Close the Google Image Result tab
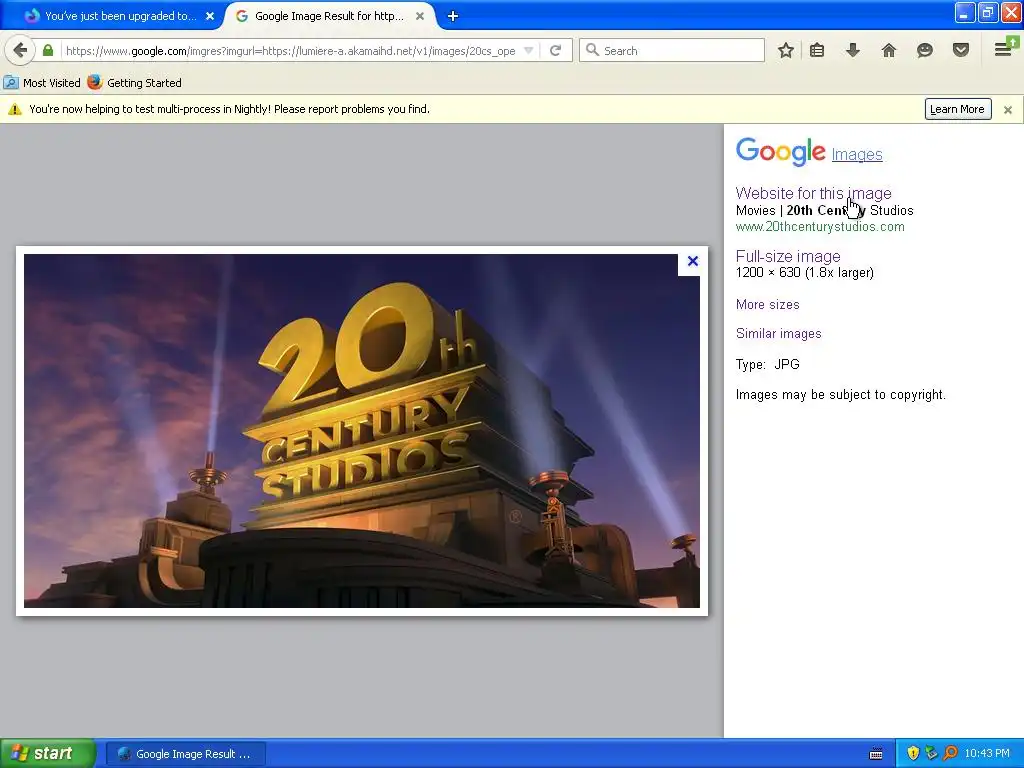Screen dimensions: 1024x768 click(420, 16)
